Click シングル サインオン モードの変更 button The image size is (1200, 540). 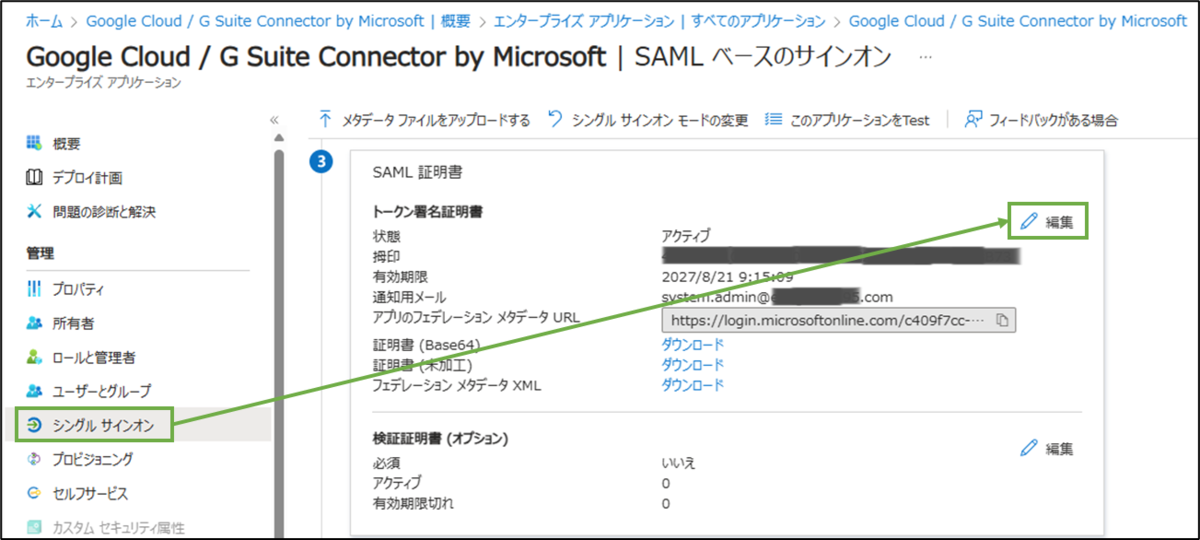(x=648, y=120)
